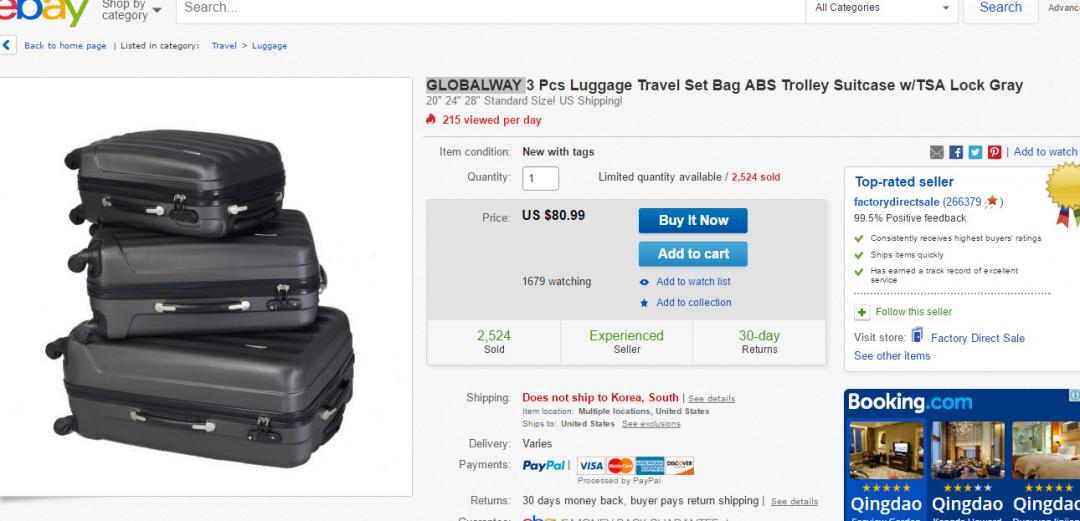
Task: Toggle Add to watch list with eye icon
Action: 645,282
